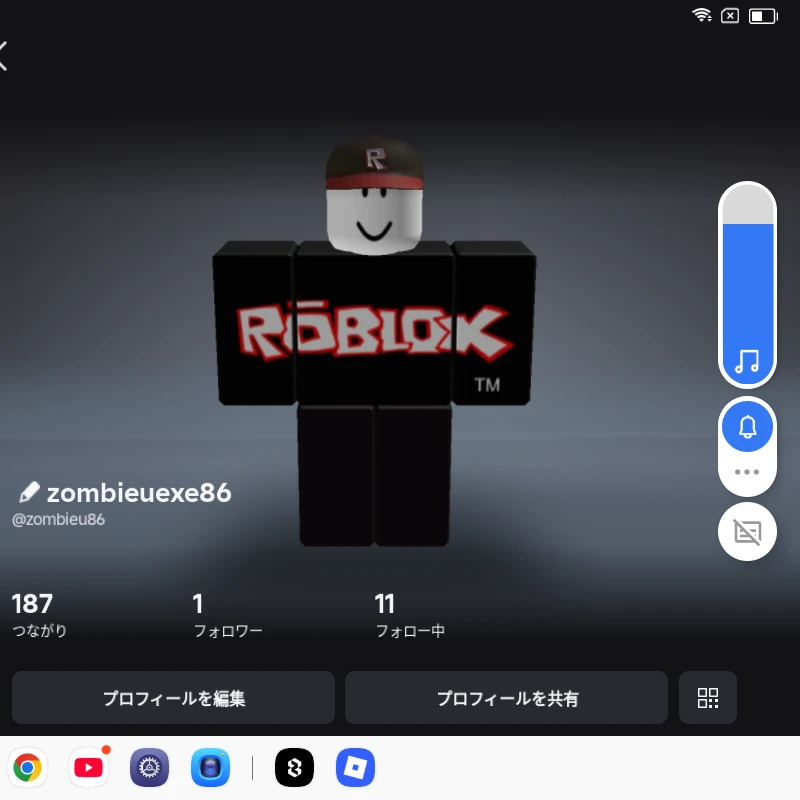Open the QR code button
The width and height of the screenshot is (800, 800).
click(708, 697)
